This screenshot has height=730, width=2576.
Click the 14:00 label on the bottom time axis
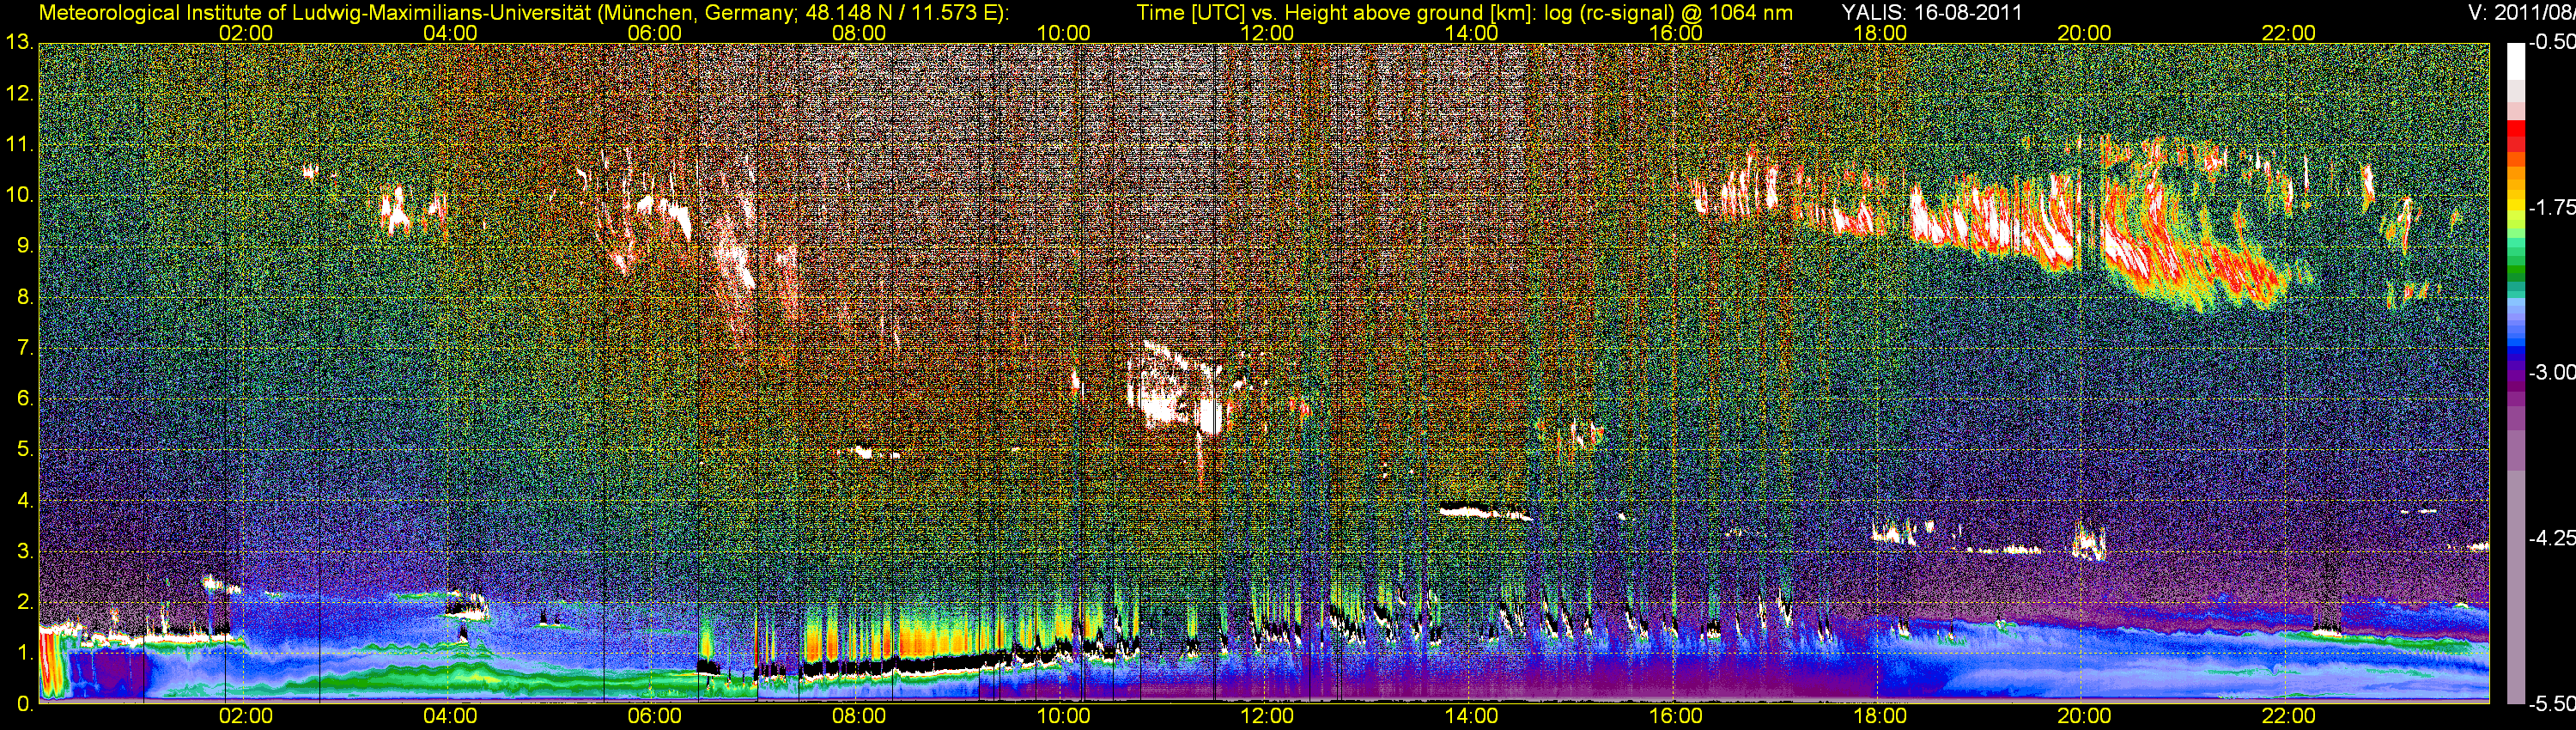(1472, 717)
